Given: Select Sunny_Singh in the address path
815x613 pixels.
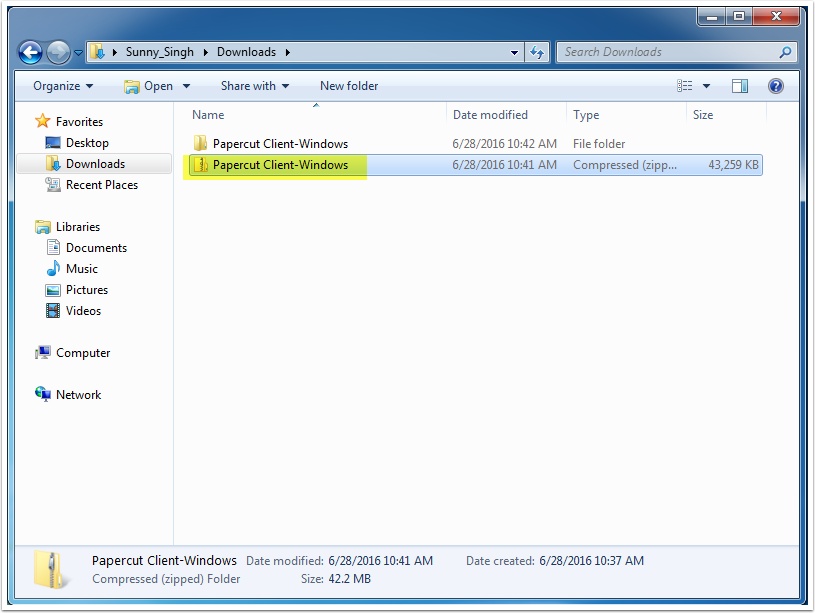Looking at the screenshot, I should click(x=160, y=52).
